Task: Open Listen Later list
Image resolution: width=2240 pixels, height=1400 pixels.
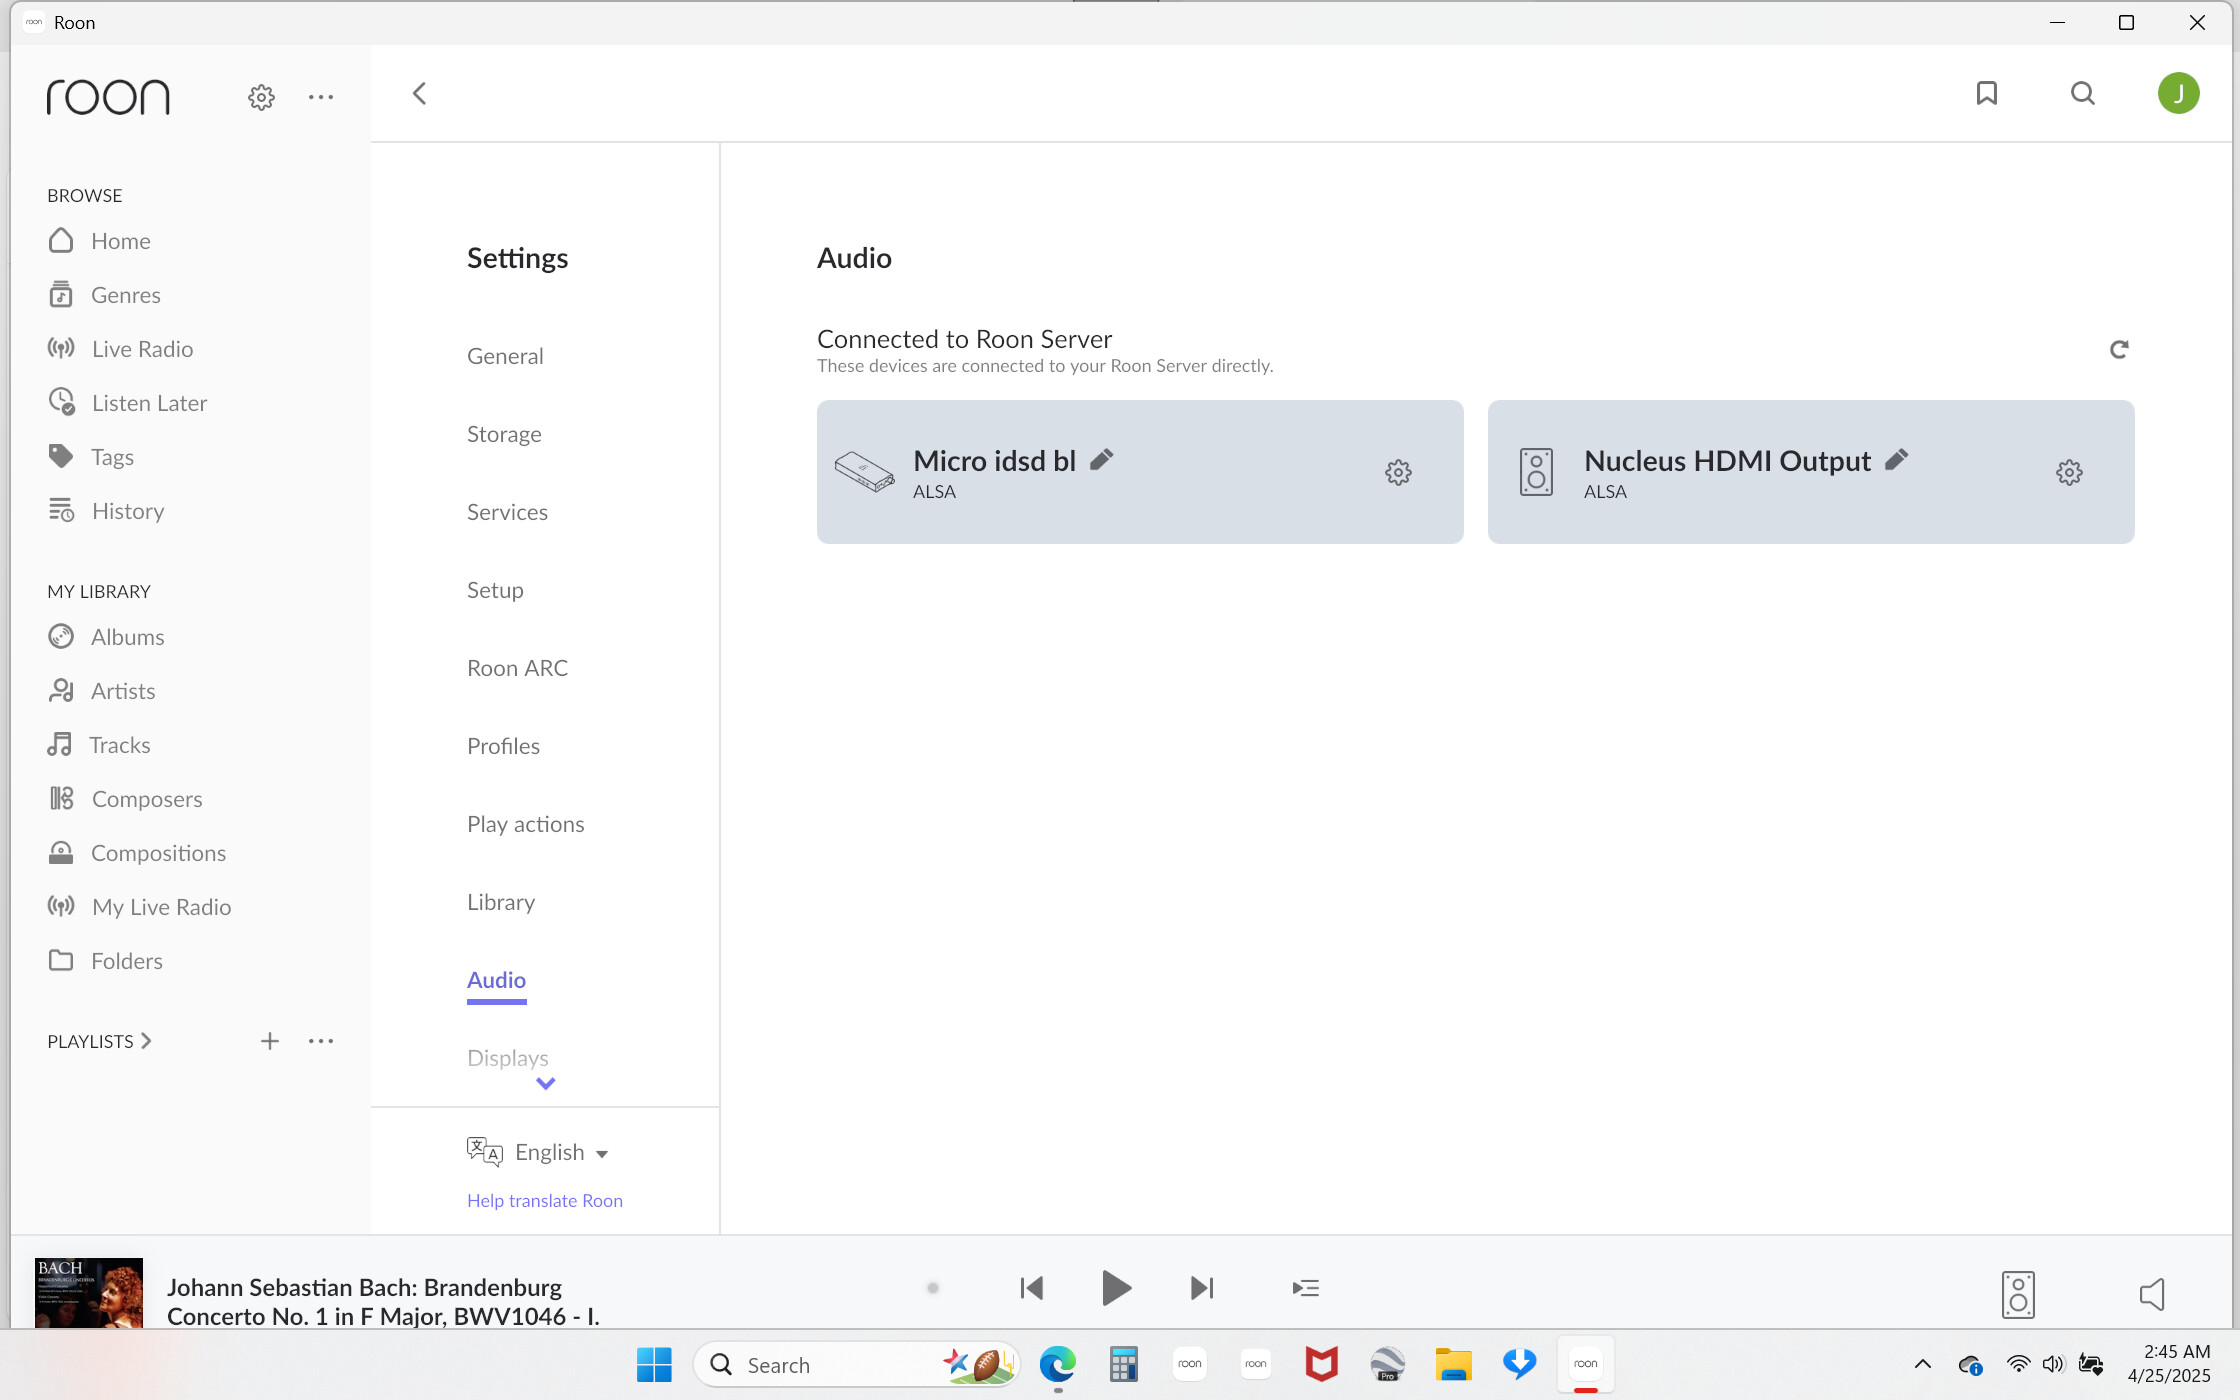Action: tap(127, 403)
